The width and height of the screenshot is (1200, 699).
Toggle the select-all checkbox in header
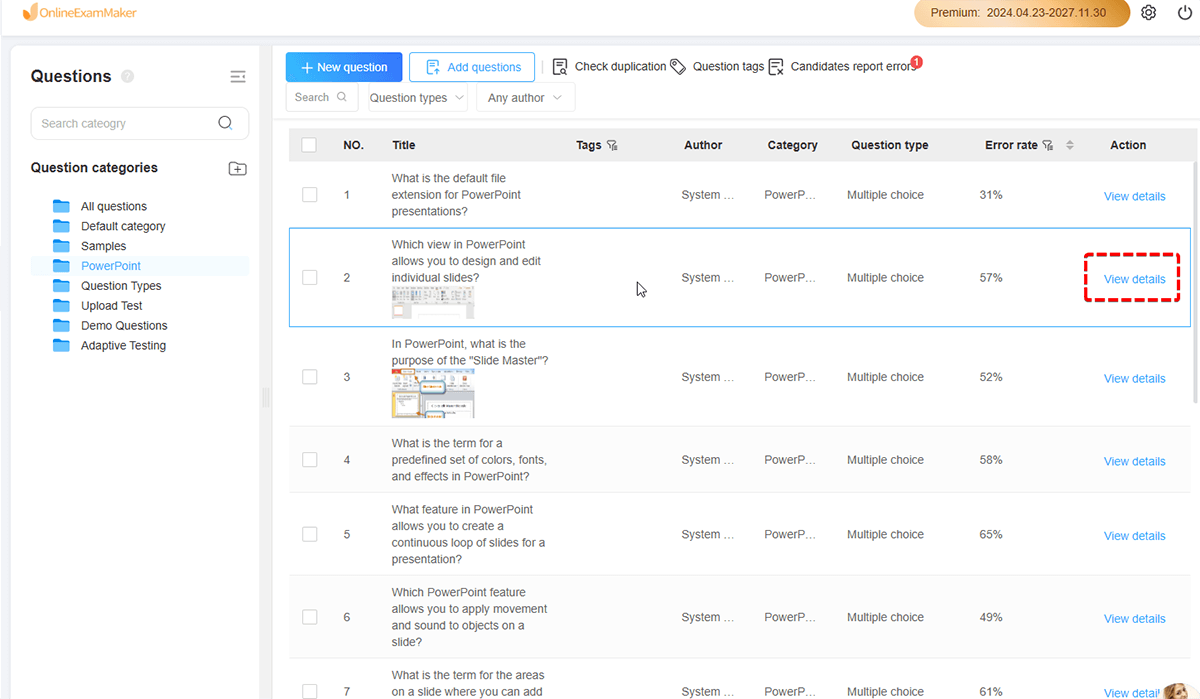pos(309,145)
